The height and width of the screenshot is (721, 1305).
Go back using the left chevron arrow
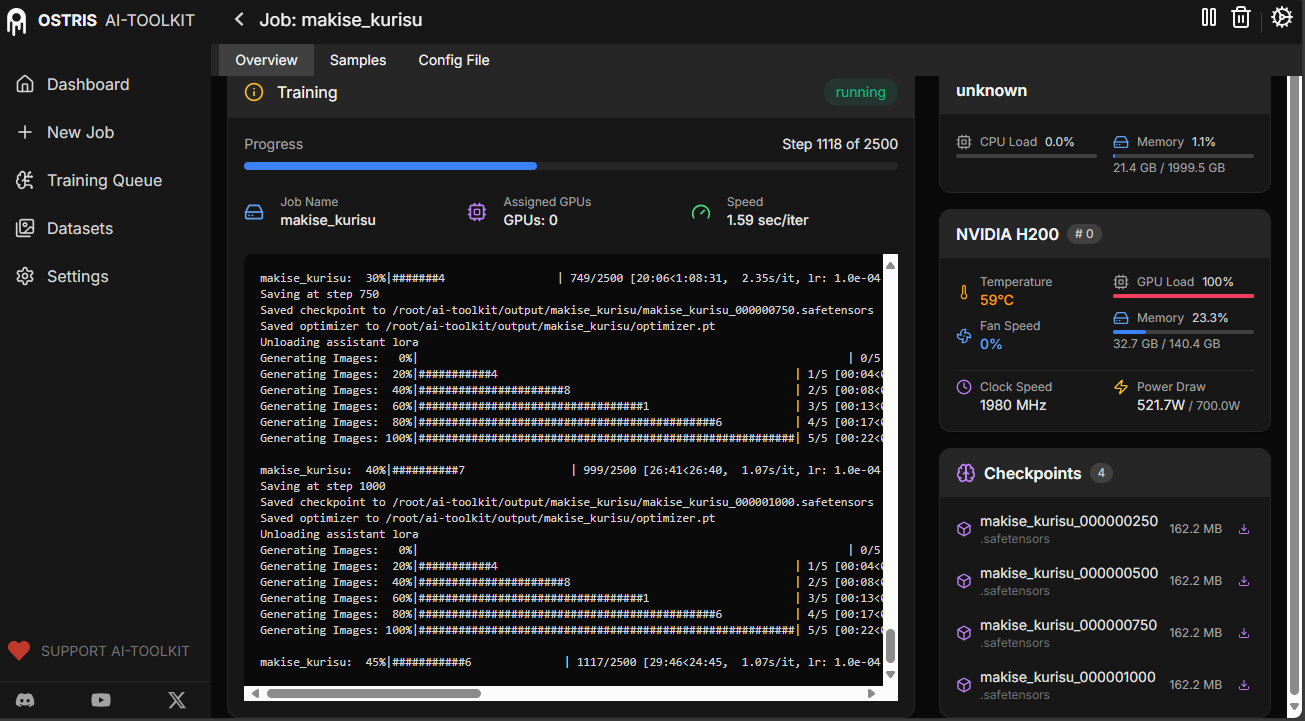click(x=239, y=20)
